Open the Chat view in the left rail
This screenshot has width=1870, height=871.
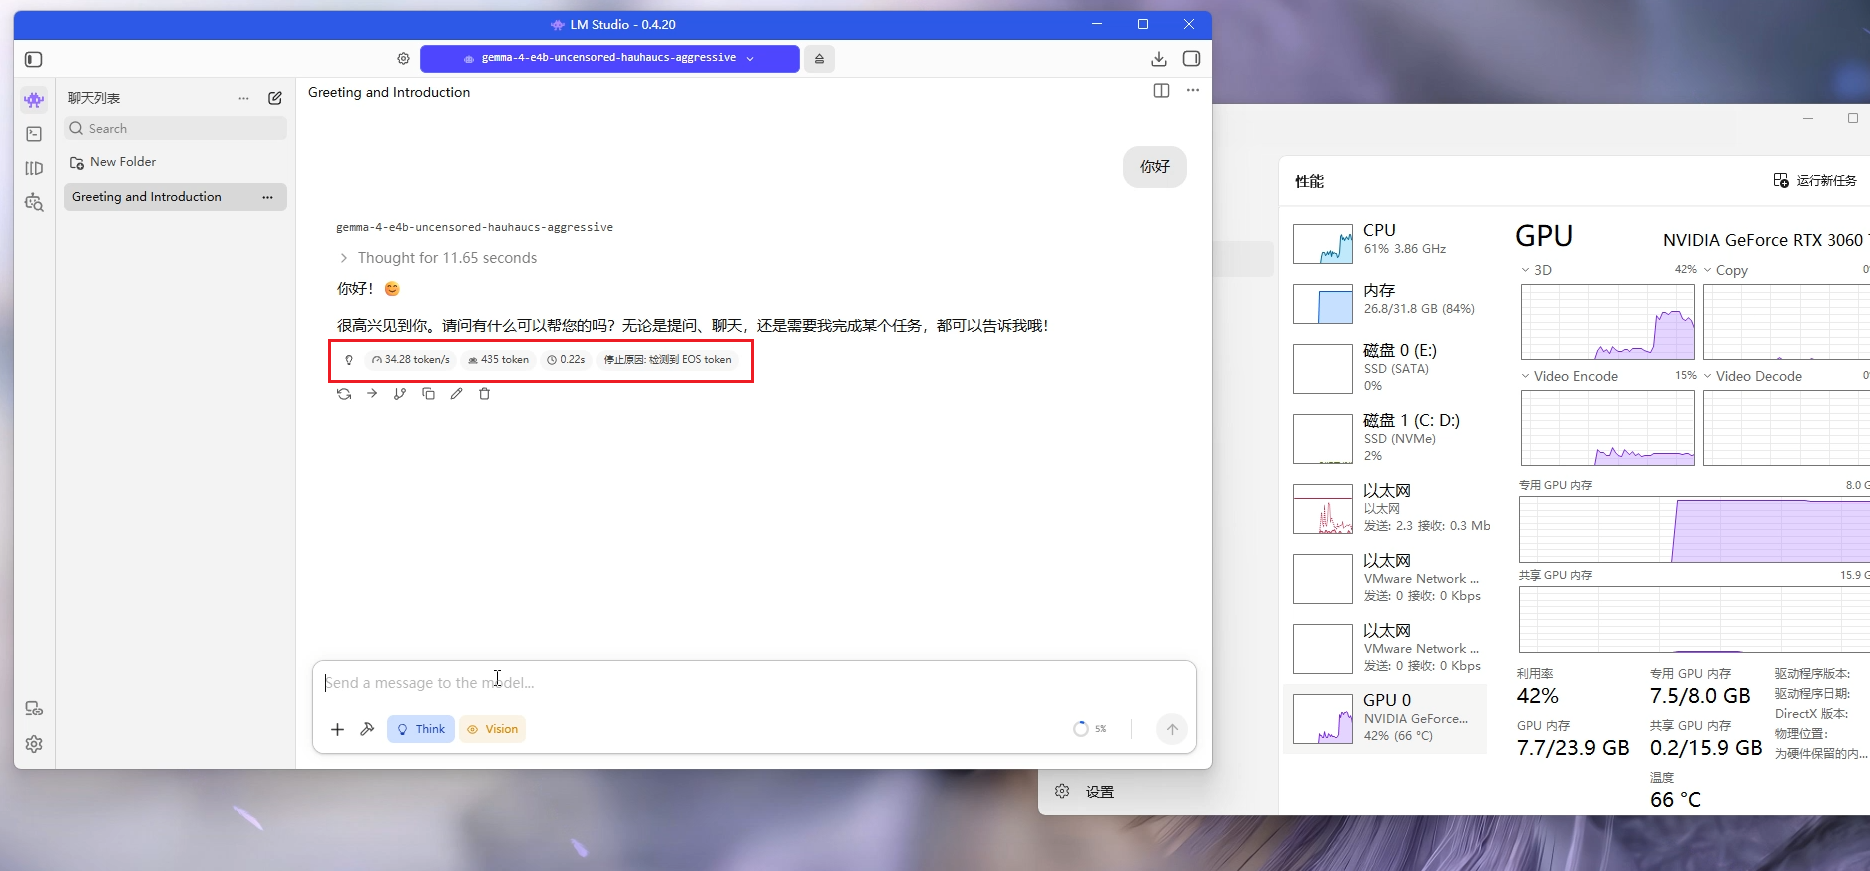[34, 99]
